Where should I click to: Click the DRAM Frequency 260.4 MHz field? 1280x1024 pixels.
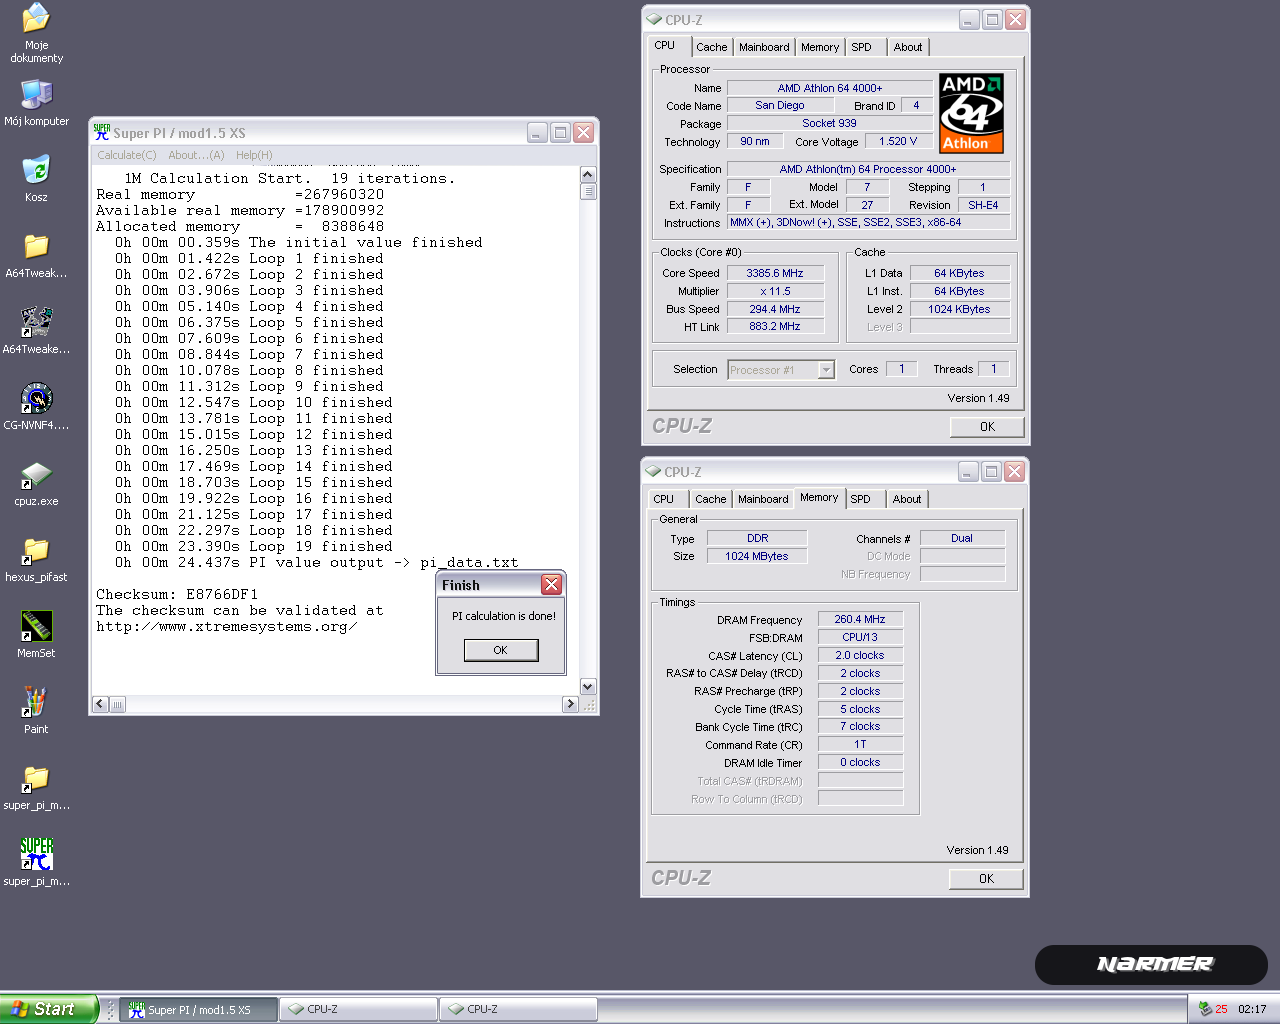[860, 619]
